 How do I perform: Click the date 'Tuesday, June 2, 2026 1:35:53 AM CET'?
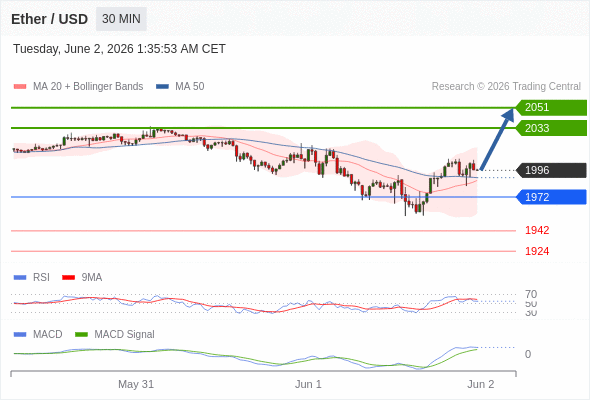[119, 49]
